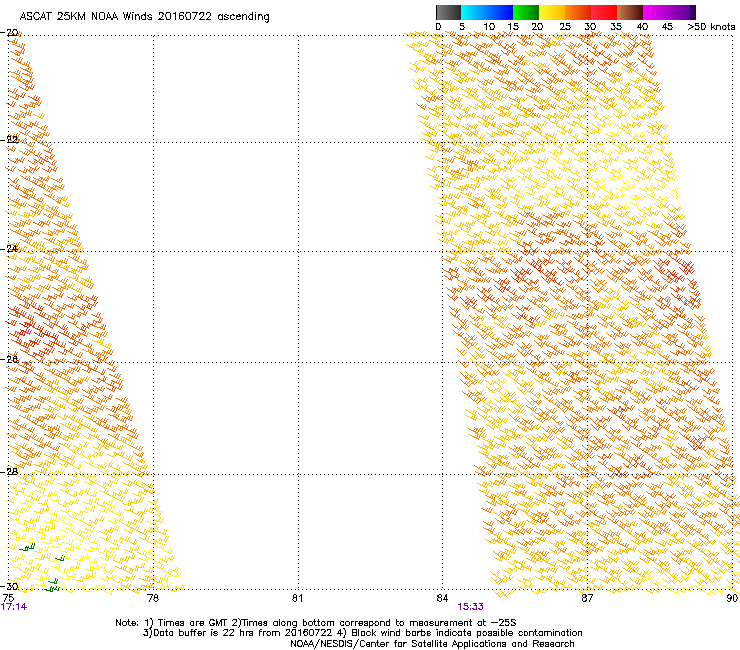Image resolution: width=740 pixels, height=650 pixels.
Task: Click the -22 latitude axis label
Action: point(10,140)
